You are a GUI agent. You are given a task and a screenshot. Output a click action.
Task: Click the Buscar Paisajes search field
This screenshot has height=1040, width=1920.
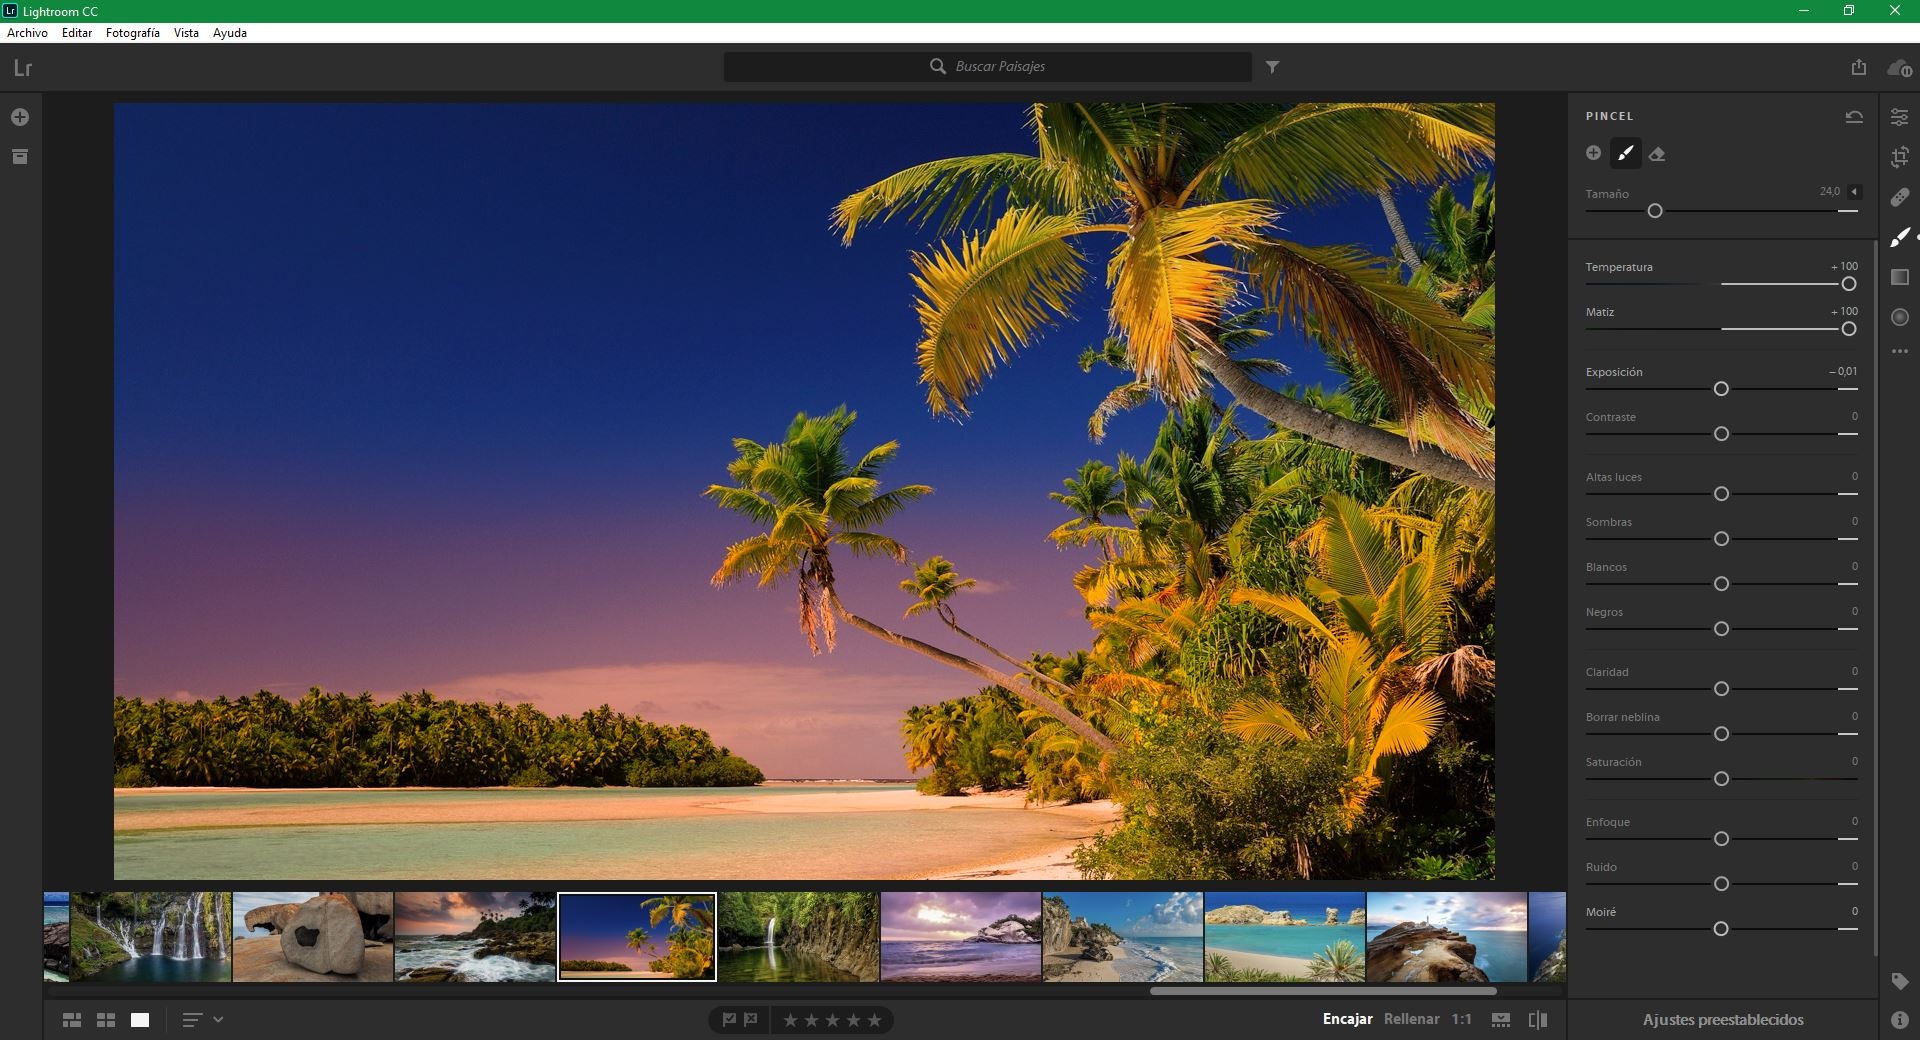988,67
